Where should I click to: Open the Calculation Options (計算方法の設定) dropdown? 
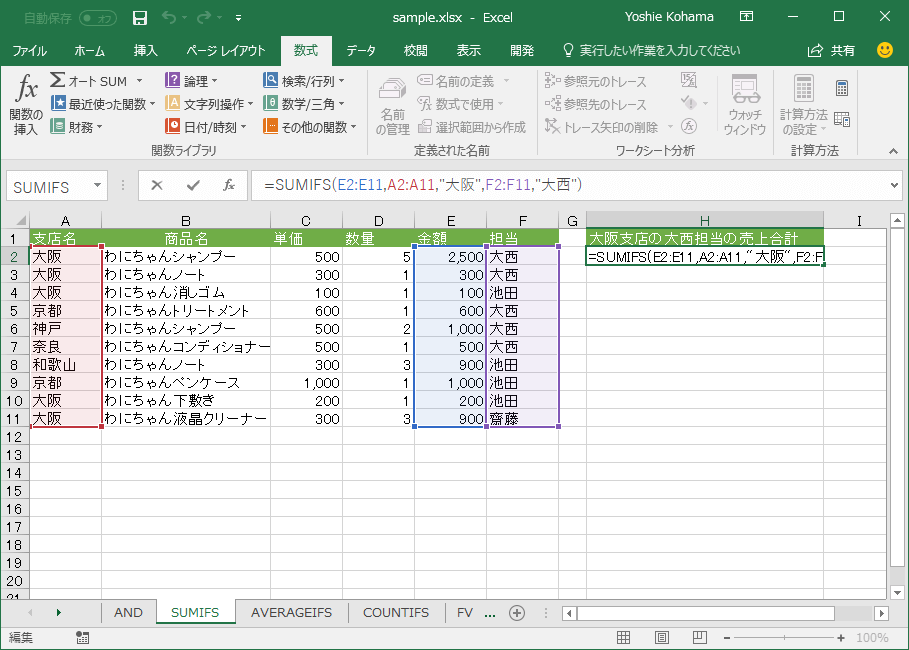pyautogui.click(x=803, y=104)
